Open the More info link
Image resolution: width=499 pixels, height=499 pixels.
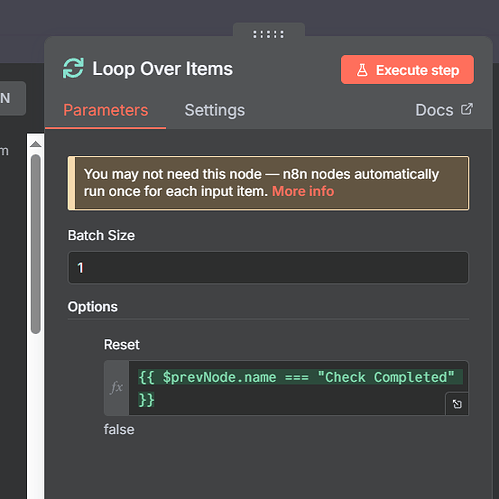[x=303, y=191]
